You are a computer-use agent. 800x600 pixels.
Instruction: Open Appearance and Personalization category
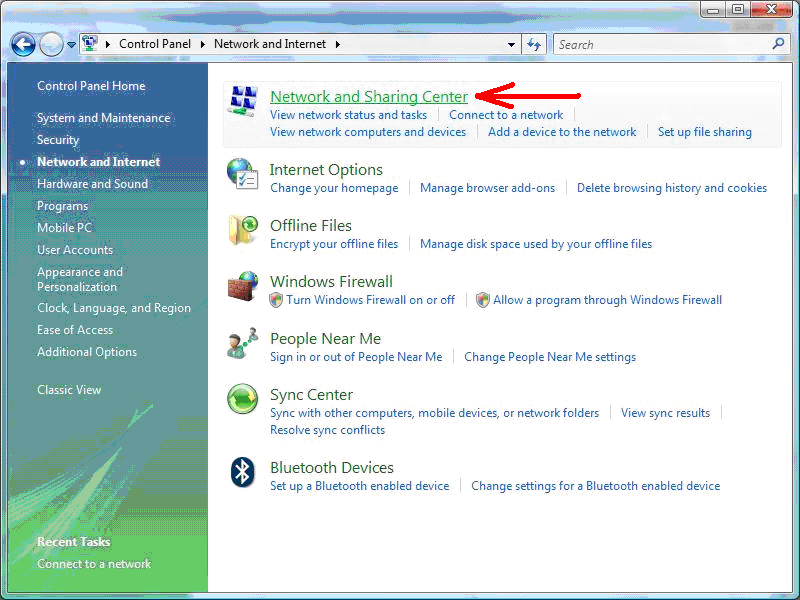(x=80, y=279)
